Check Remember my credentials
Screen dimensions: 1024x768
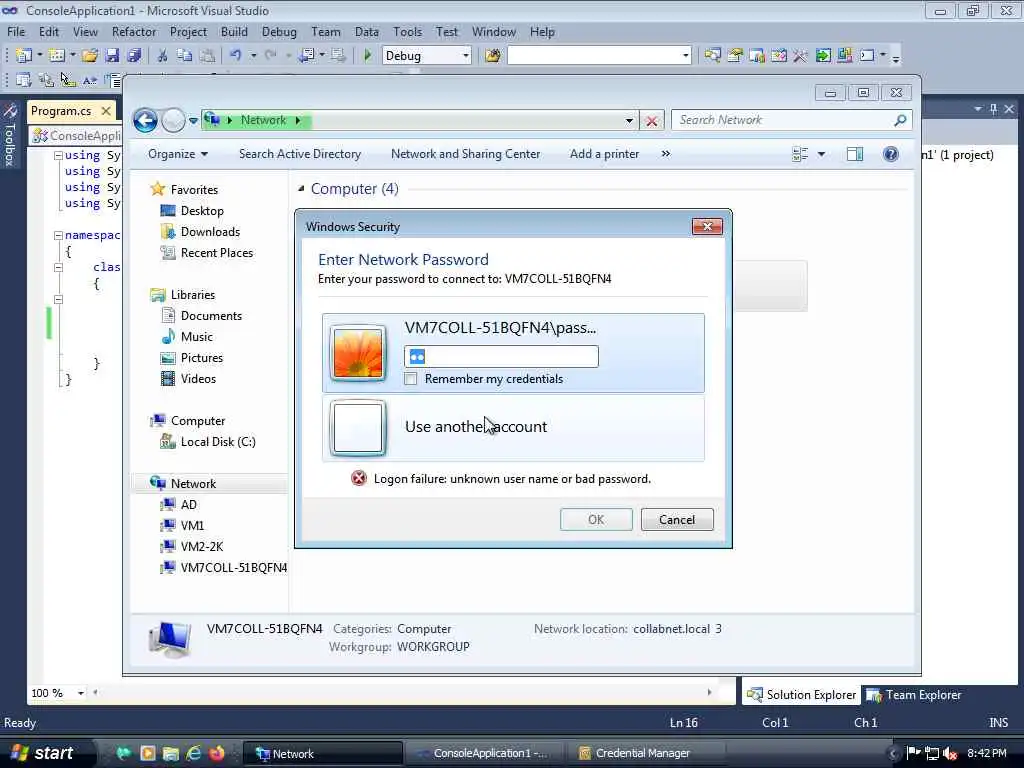411,379
